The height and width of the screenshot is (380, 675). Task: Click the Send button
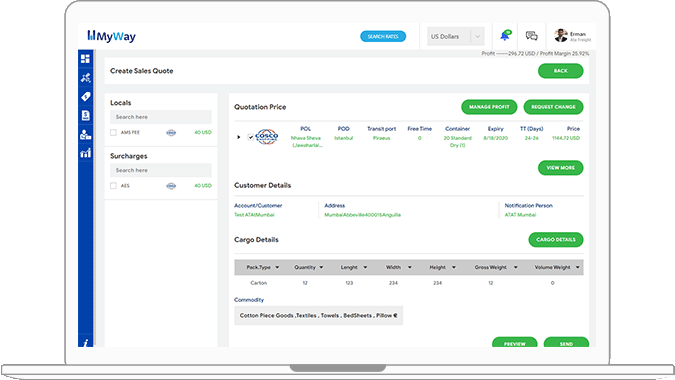pyautogui.click(x=566, y=343)
